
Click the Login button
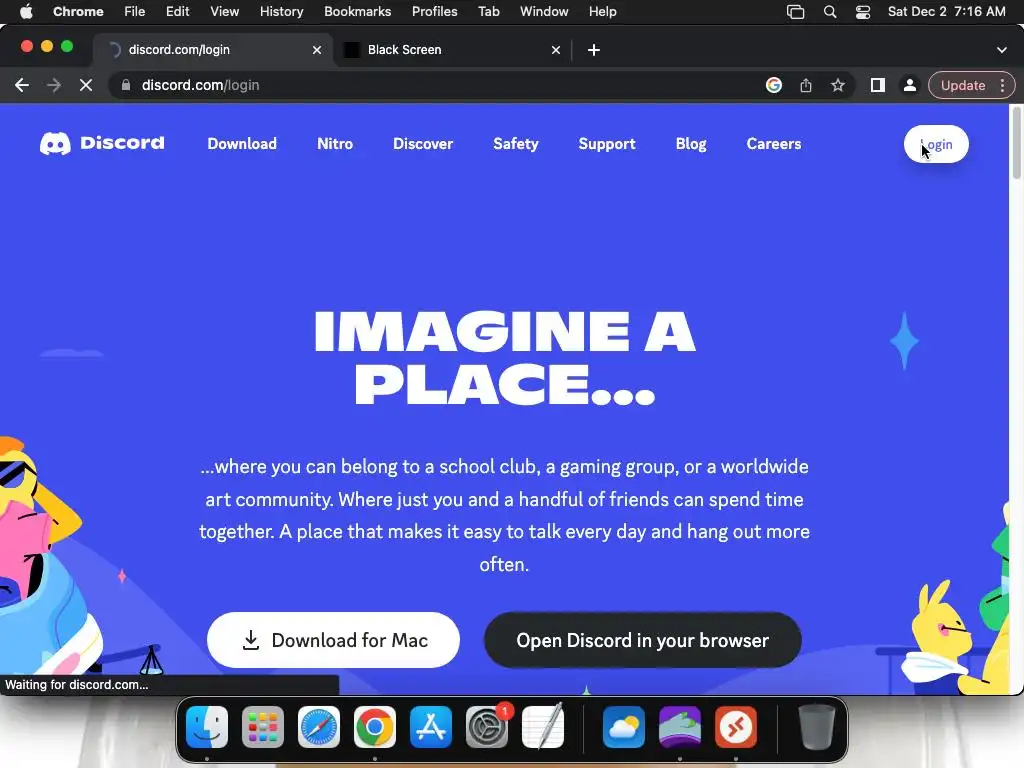click(936, 144)
